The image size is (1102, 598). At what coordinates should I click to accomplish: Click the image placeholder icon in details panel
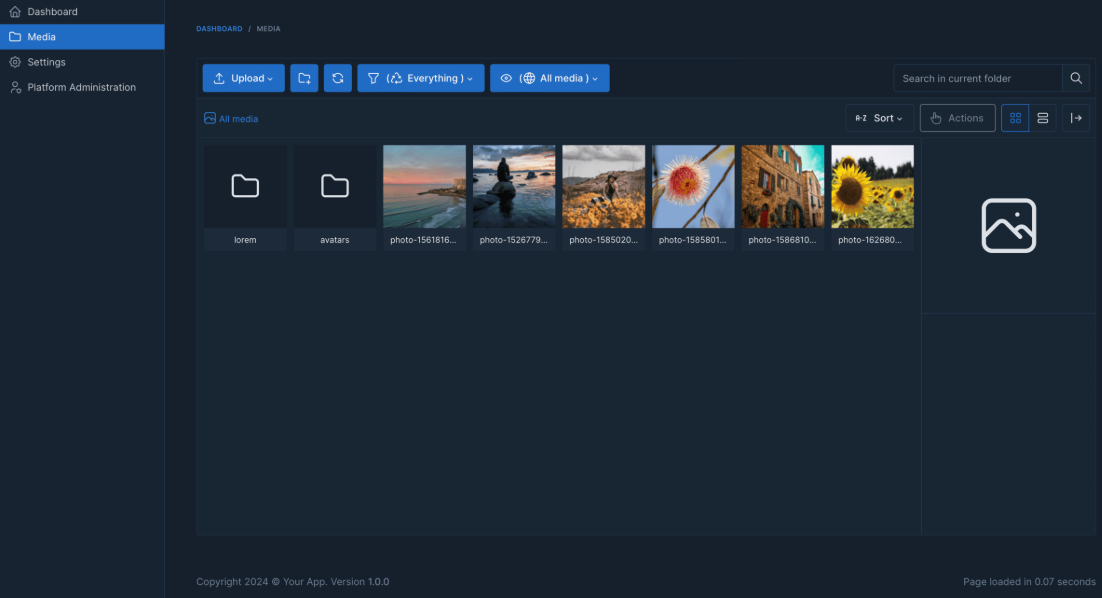(x=1009, y=226)
